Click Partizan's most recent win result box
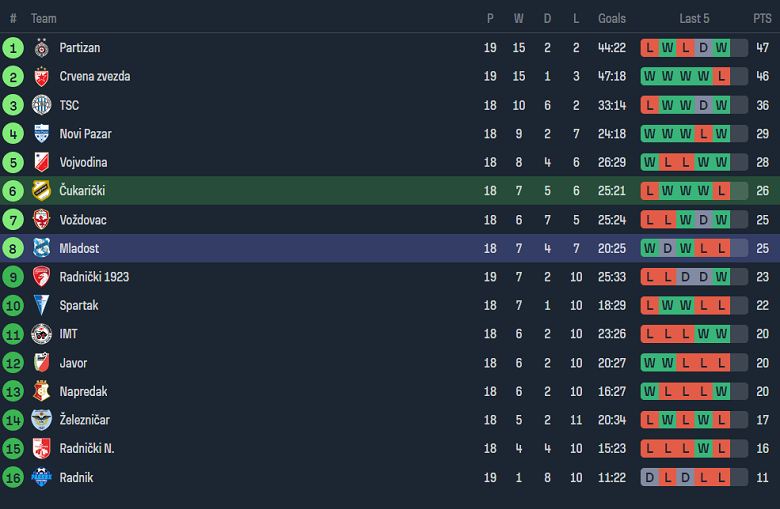Image resolution: width=780 pixels, height=509 pixels. [721, 48]
